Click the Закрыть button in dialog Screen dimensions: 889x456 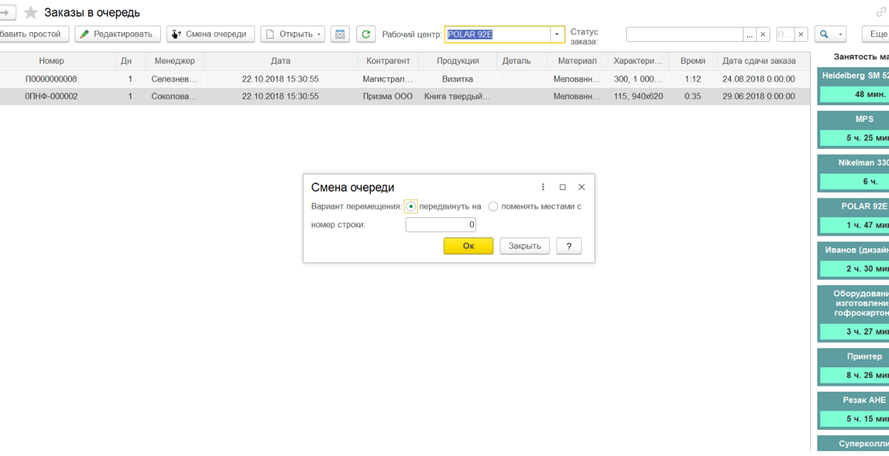524,246
